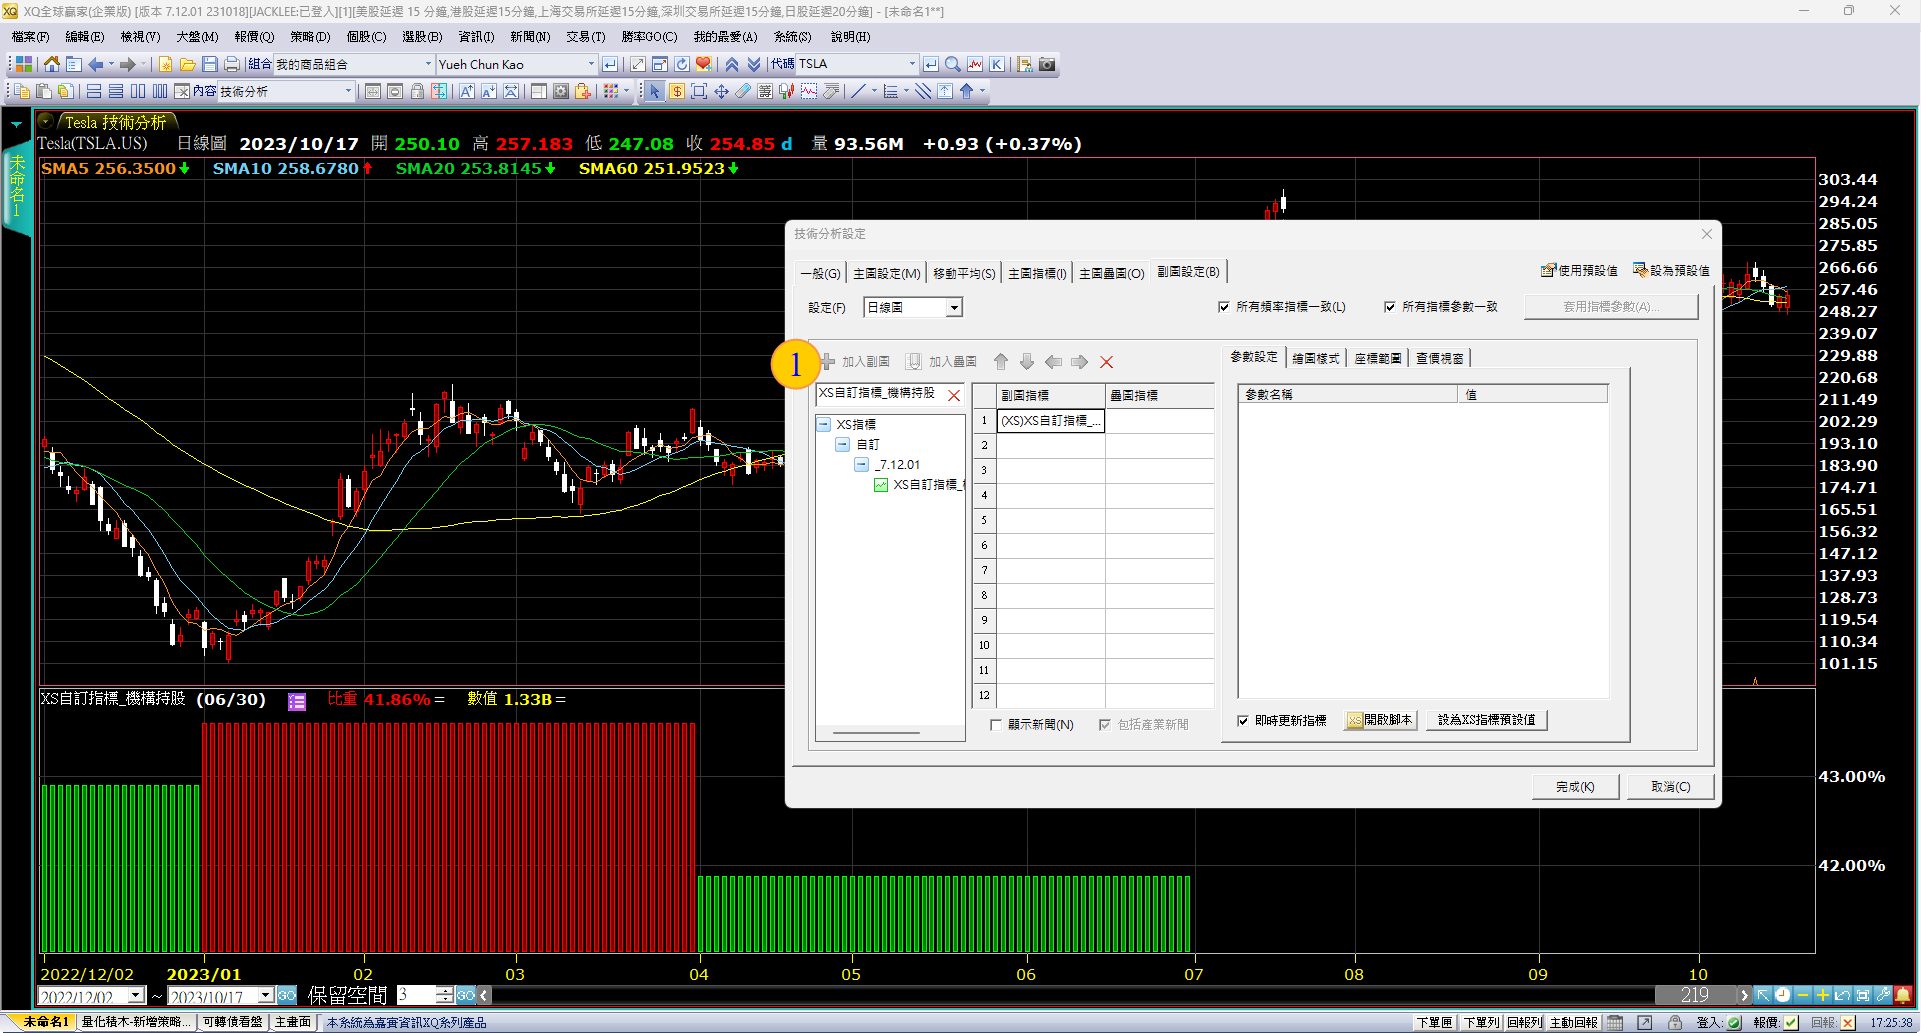Image resolution: width=1921 pixels, height=1033 pixels.
Task: Open the 日線圖 frequency dropdown
Action: pyautogui.click(x=954, y=308)
